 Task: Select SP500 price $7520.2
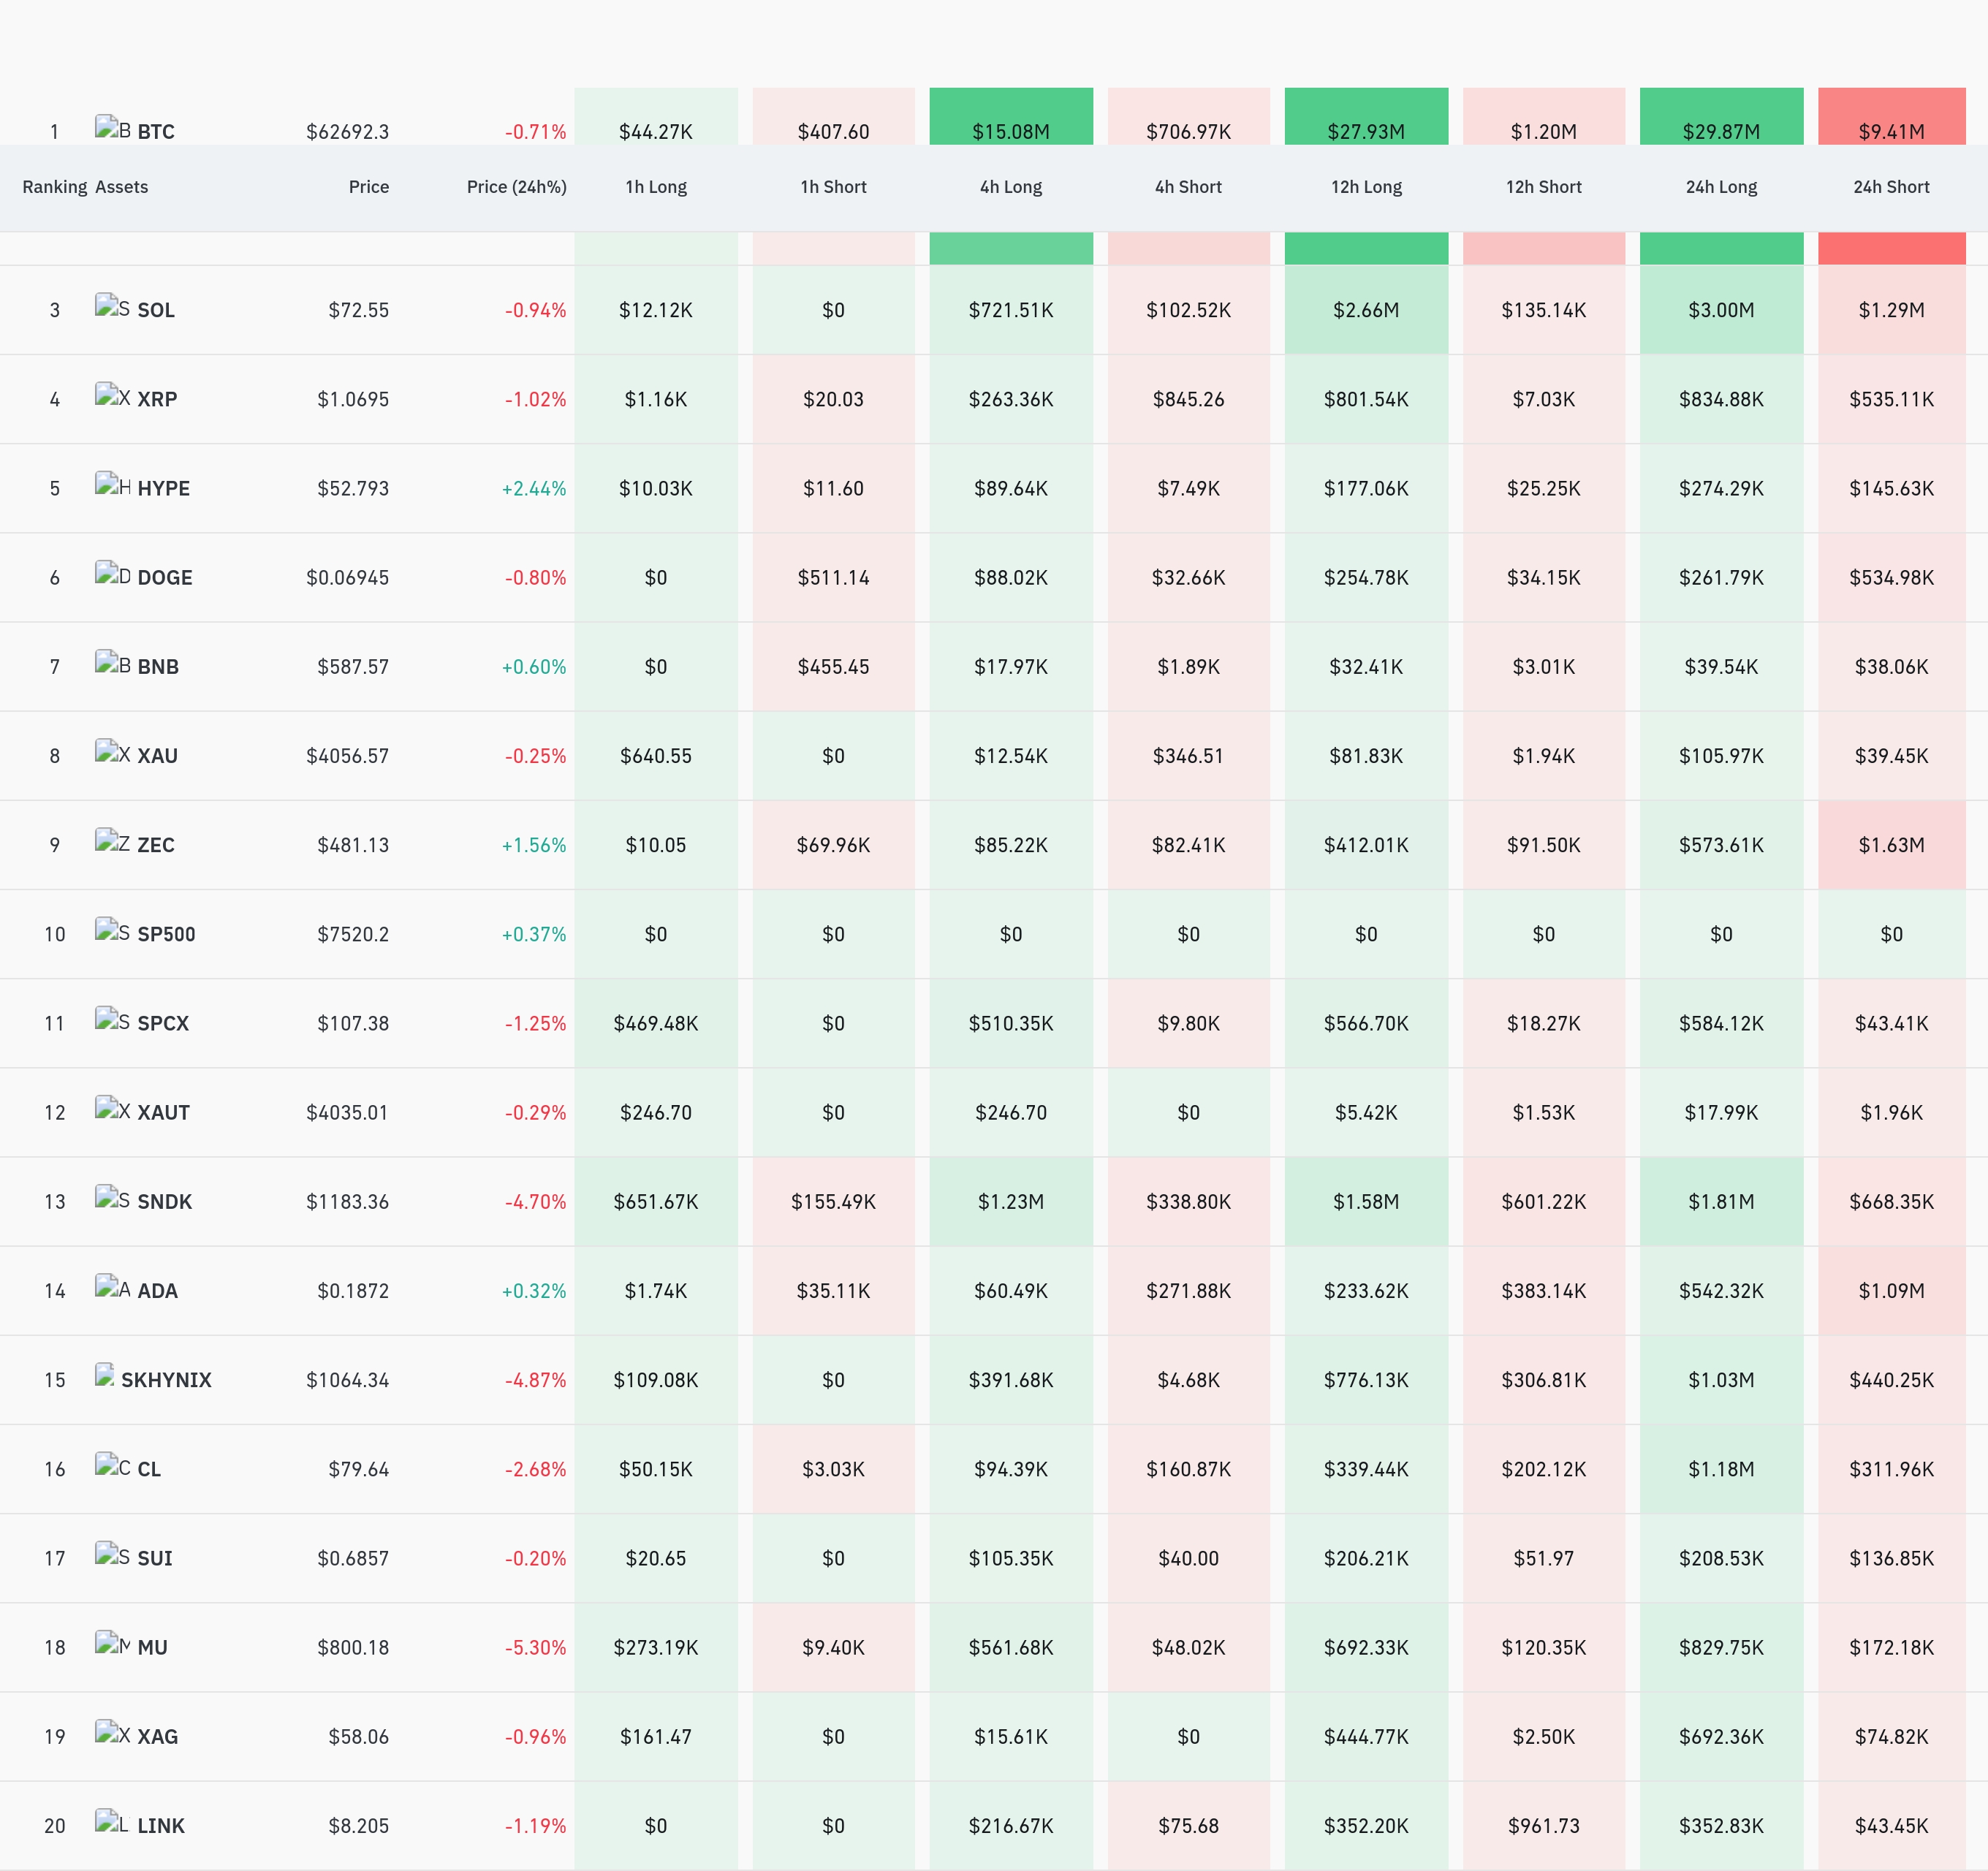pyautogui.click(x=353, y=934)
